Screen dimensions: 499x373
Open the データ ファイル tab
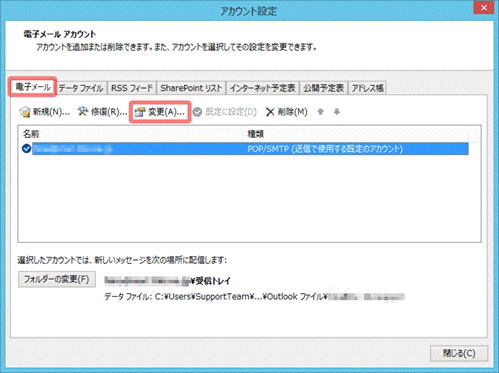pyautogui.click(x=81, y=88)
